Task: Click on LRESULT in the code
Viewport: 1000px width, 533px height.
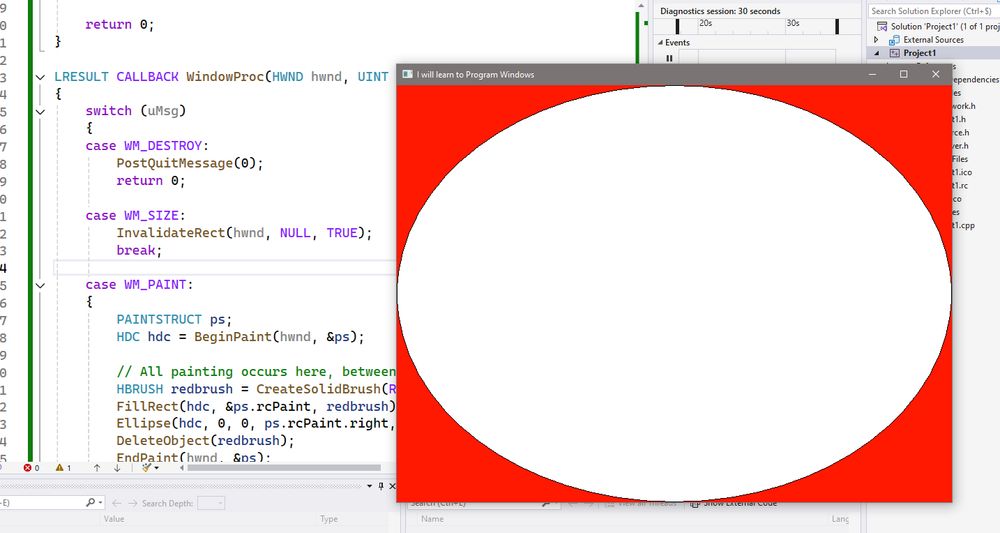Action: tap(82, 77)
